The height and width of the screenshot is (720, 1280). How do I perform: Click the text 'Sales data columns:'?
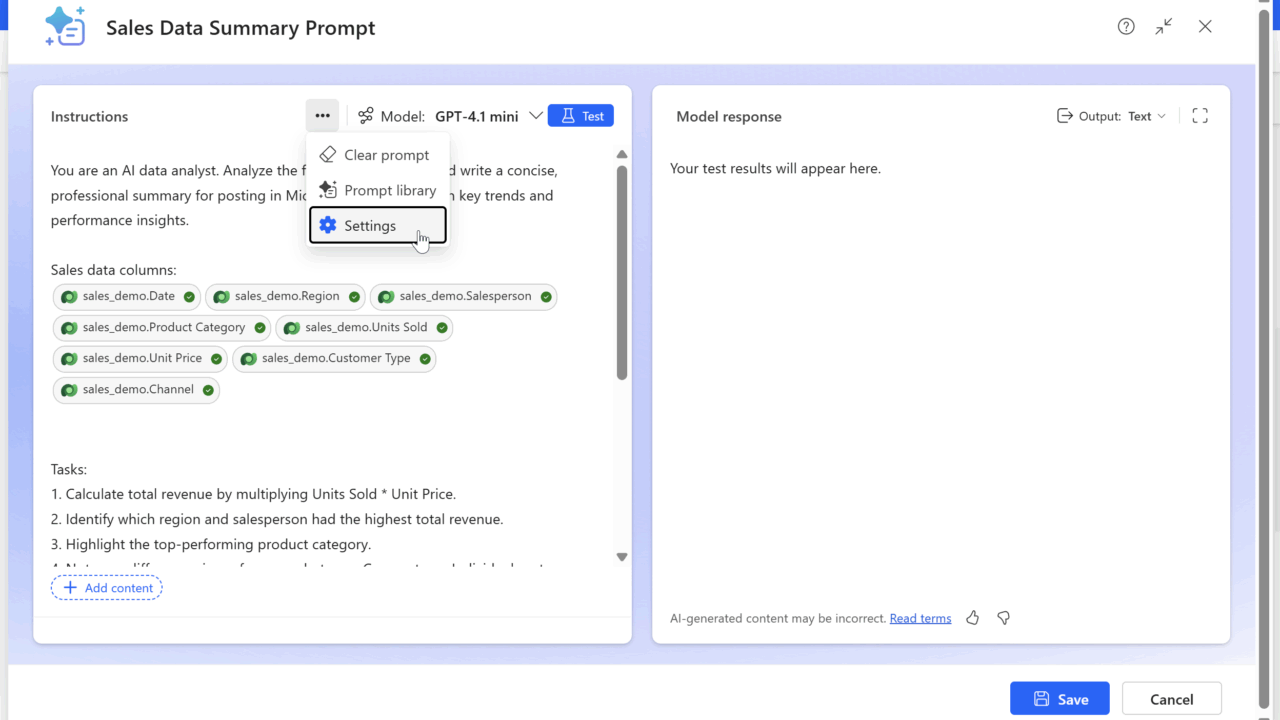(x=114, y=270)
